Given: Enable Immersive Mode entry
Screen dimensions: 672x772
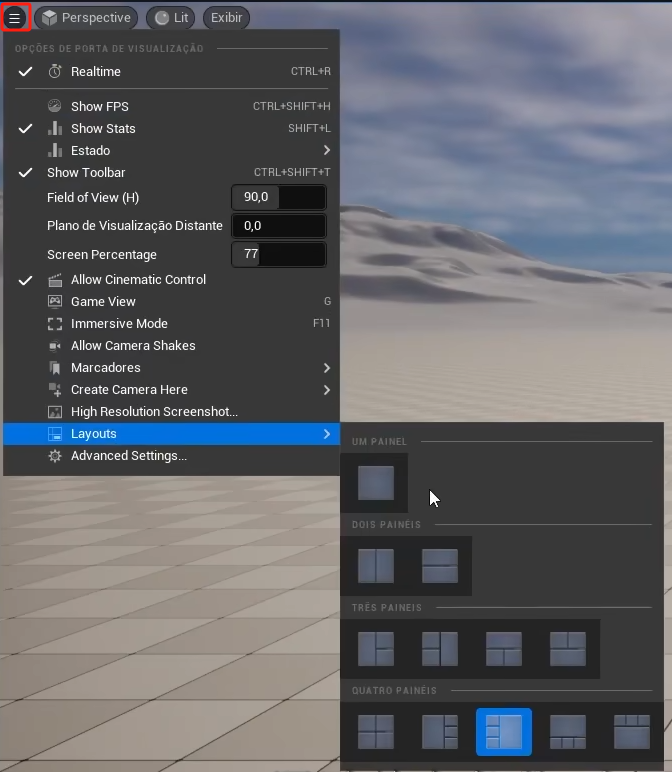Looking at the screenshot, I should coord(171,323).
